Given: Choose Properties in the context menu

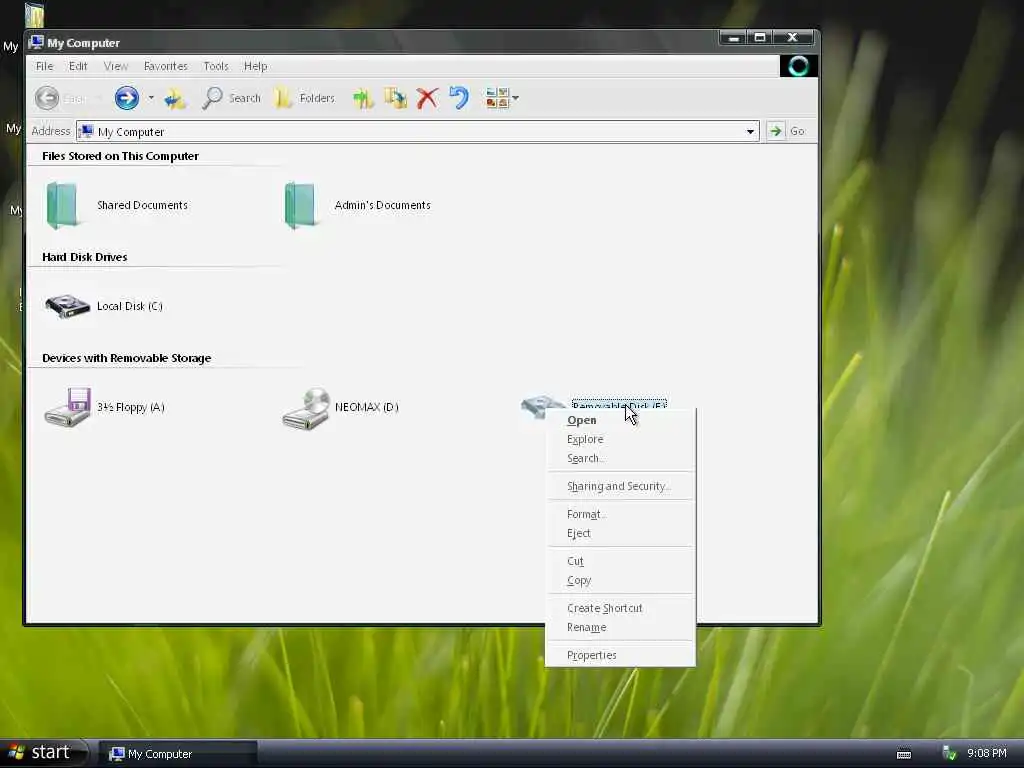Looking at the screenshot, I should (x=620, y=655).
